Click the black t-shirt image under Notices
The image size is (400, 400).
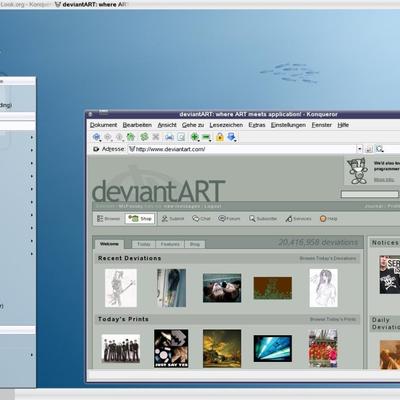coord(389,275)
